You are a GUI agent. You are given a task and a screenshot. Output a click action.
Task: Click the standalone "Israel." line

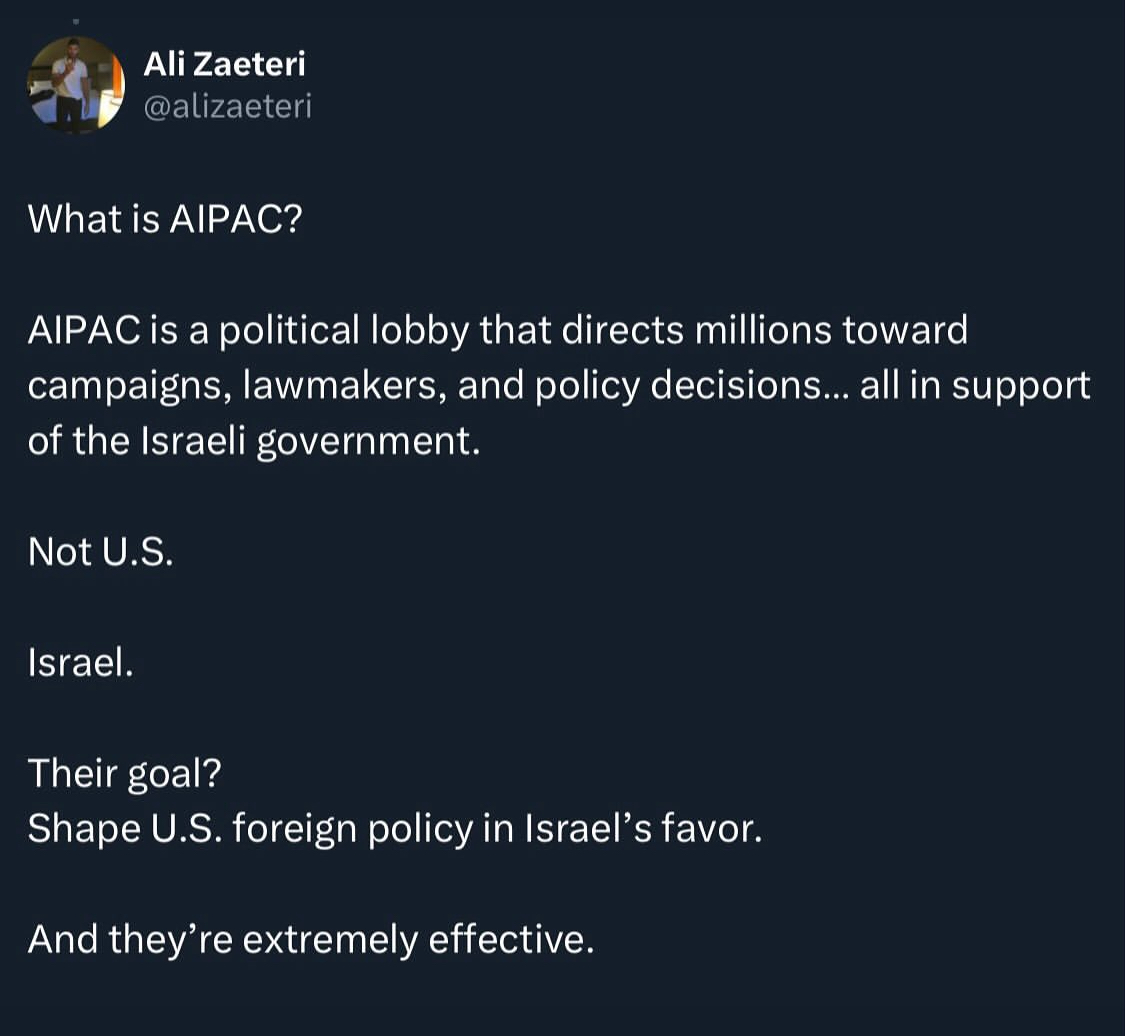coord(80,661)
